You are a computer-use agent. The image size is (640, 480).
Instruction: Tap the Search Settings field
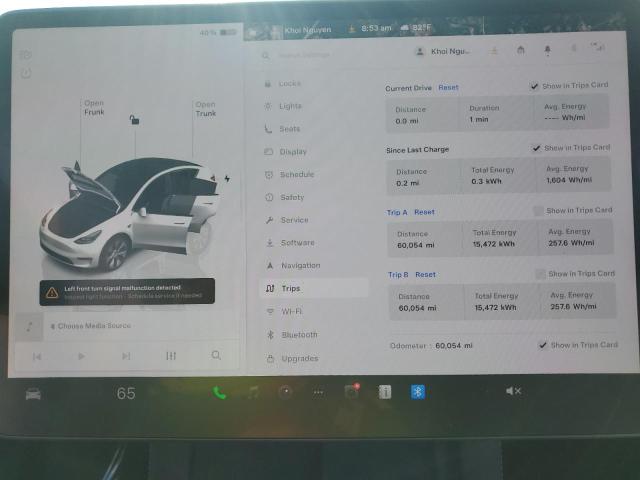[304, 55]
